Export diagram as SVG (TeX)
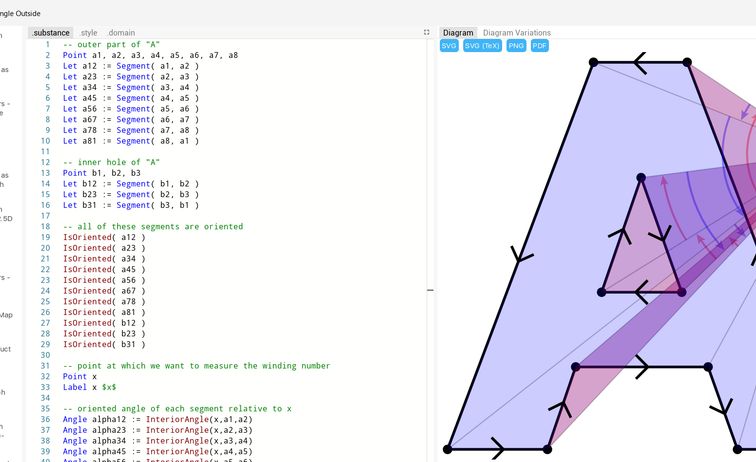Image resolution: width=756 pixels, height=462 pixels. pos(482,46)
